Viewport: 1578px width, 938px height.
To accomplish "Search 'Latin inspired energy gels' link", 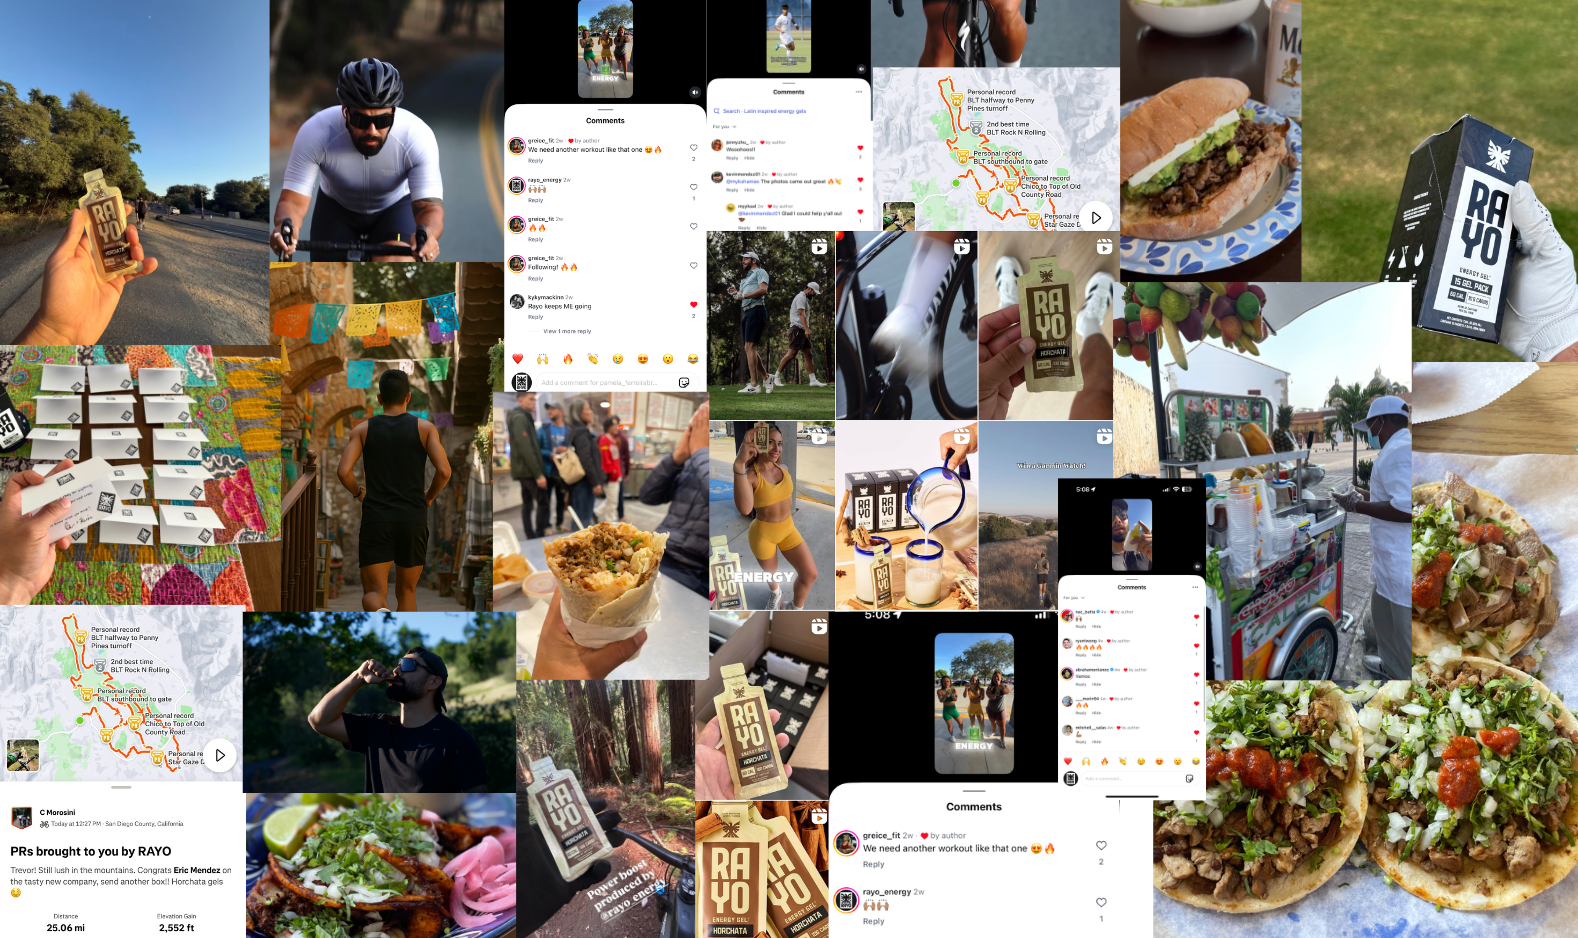I will click(x=764, y=111).
